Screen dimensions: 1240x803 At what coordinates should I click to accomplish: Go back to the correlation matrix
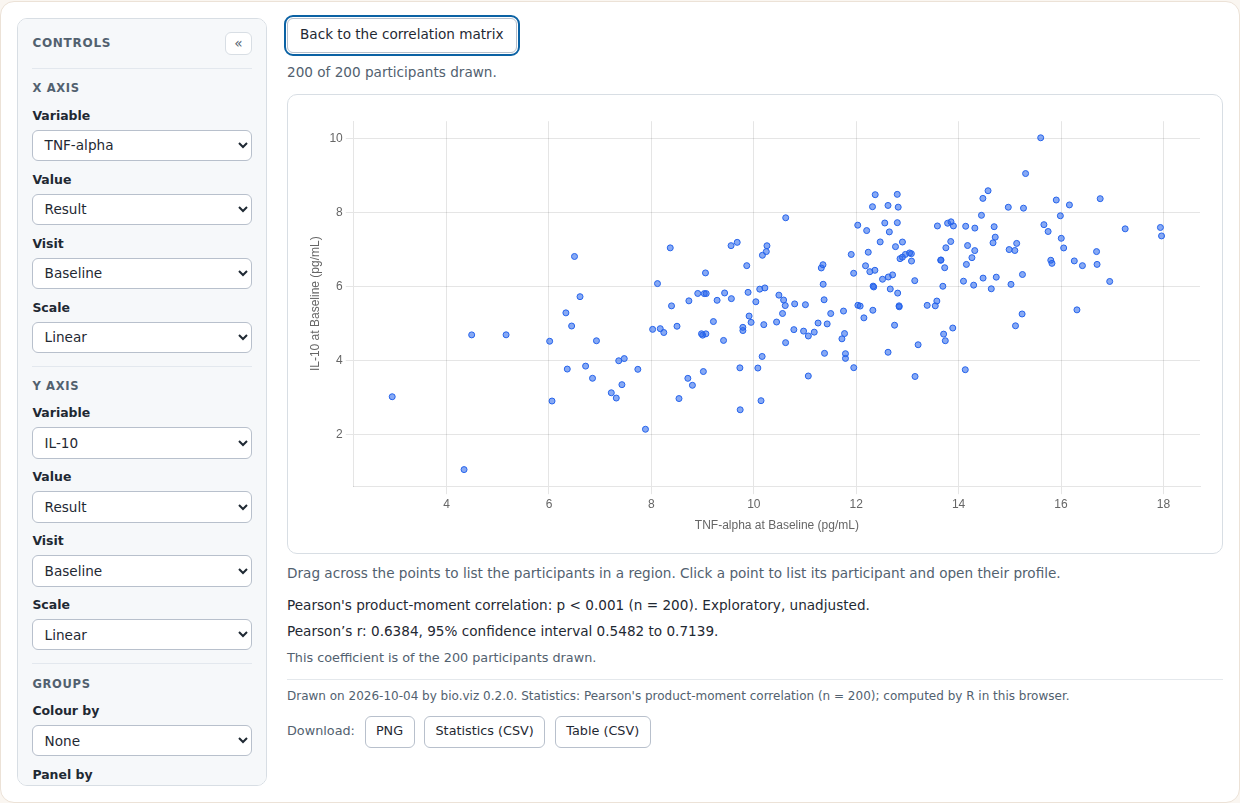click(x=402, y=34)
